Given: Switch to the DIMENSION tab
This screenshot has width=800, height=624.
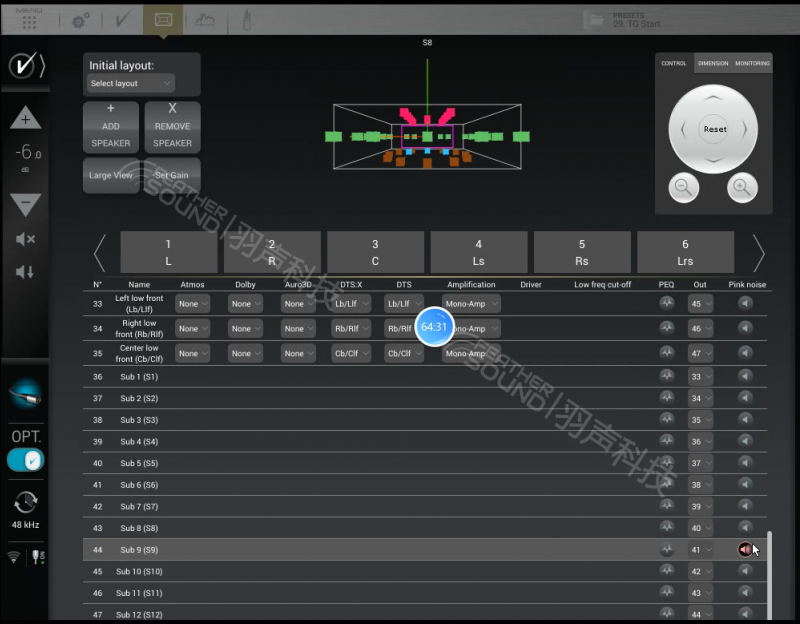Looking at the screenshot, I should [x=713, y=63].
